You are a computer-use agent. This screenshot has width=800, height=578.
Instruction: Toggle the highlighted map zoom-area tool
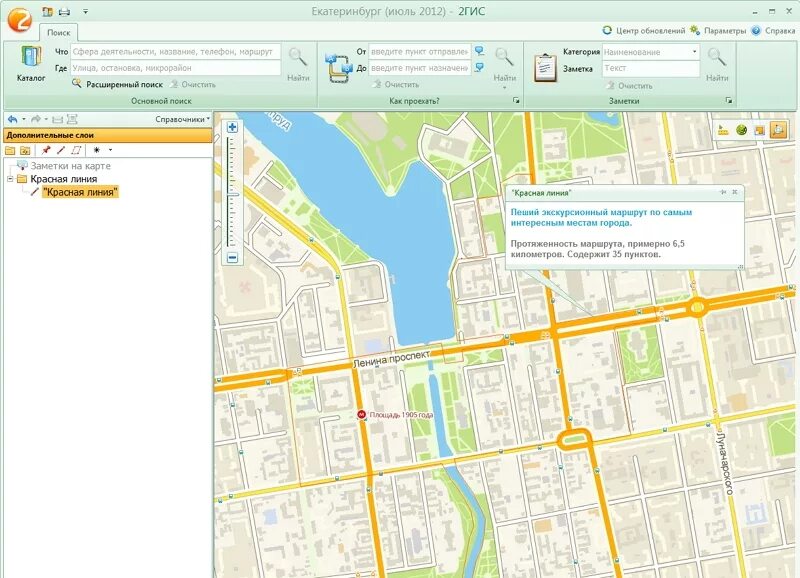click(x=778, y=130)
